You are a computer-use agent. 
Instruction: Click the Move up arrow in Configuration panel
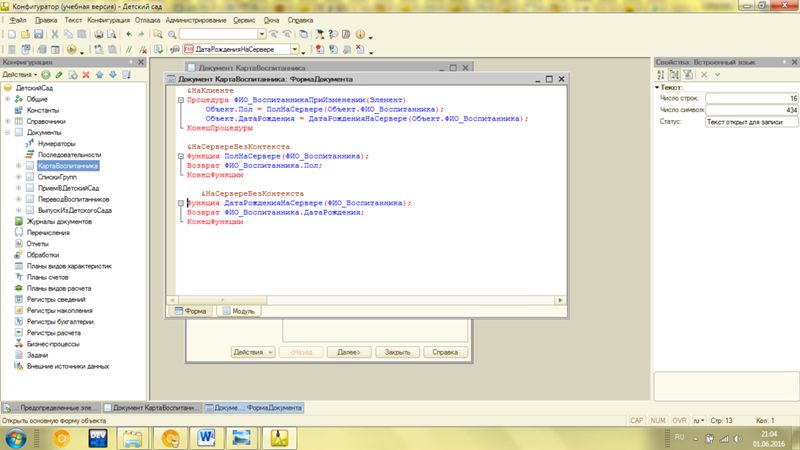(99, 75)
